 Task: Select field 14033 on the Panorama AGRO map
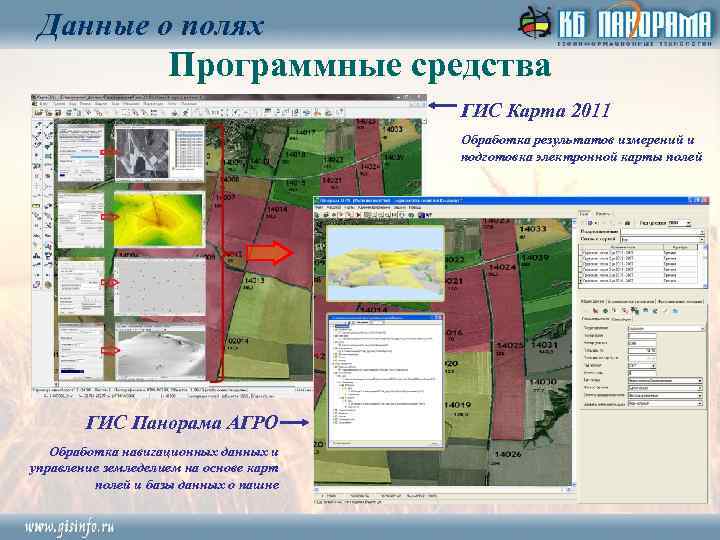pyautogui.click(x=533, y=228)
